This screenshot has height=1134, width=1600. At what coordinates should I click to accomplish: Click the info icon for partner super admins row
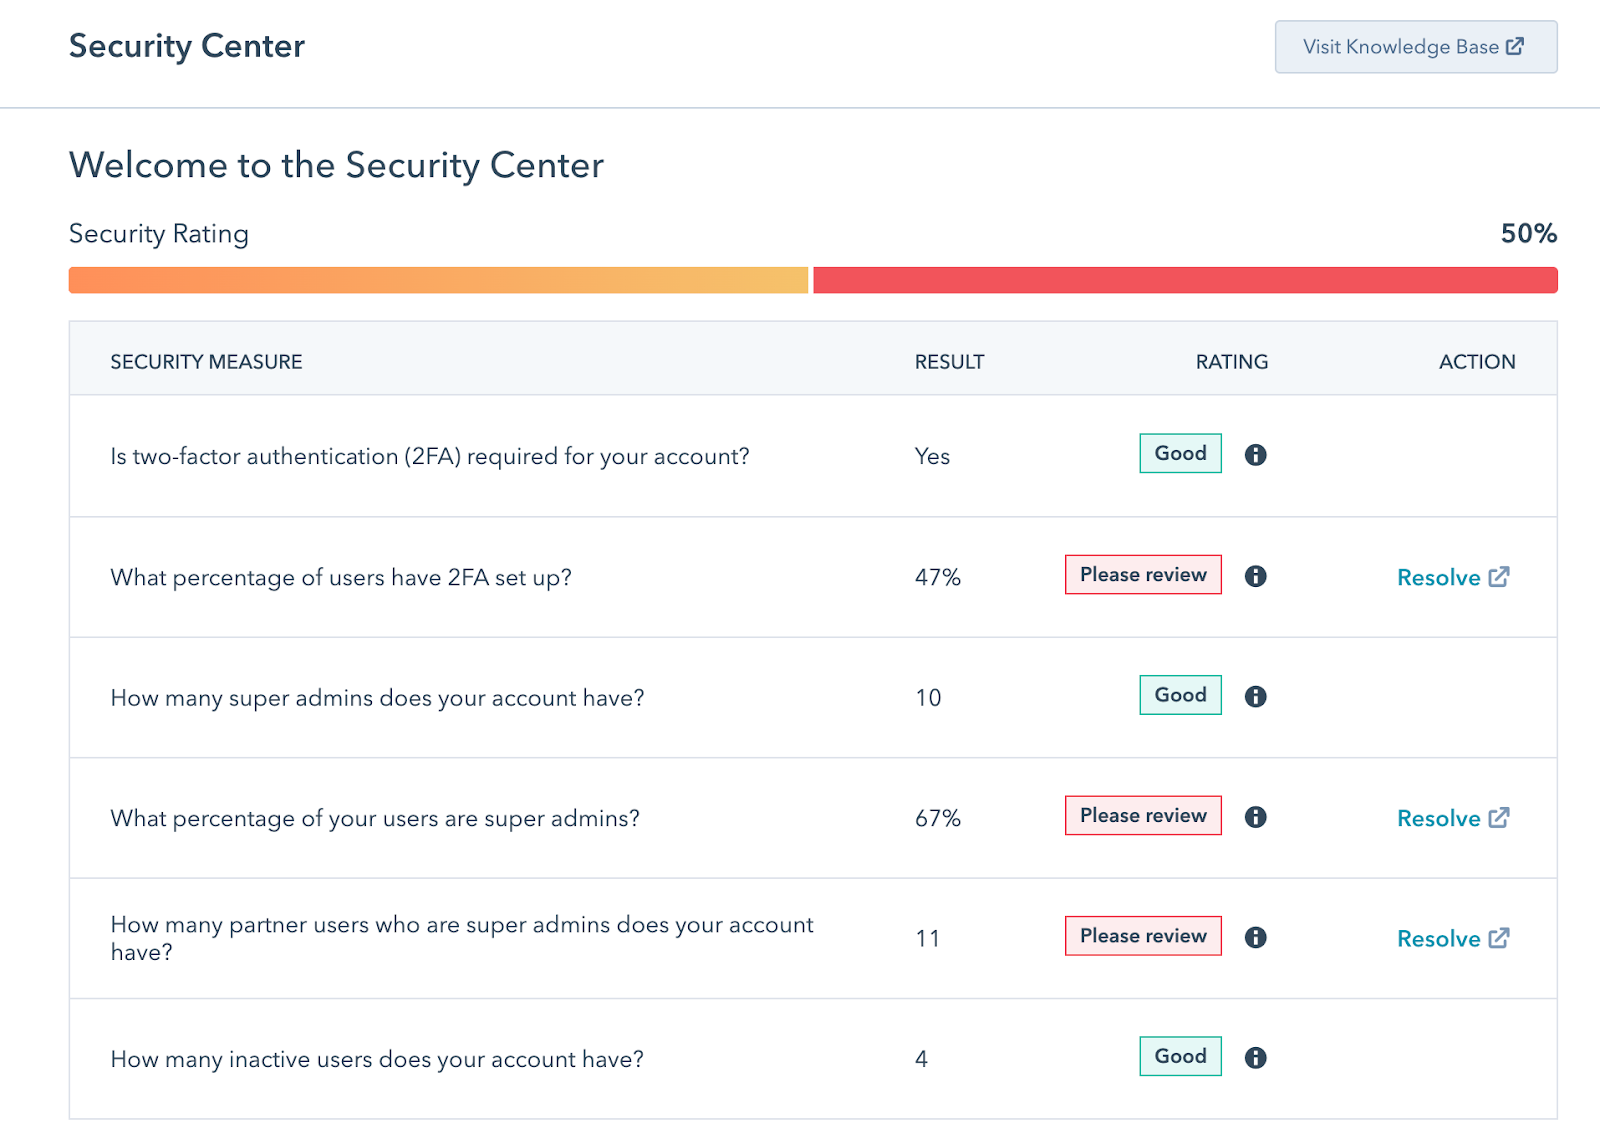(x=1256, y=938)
